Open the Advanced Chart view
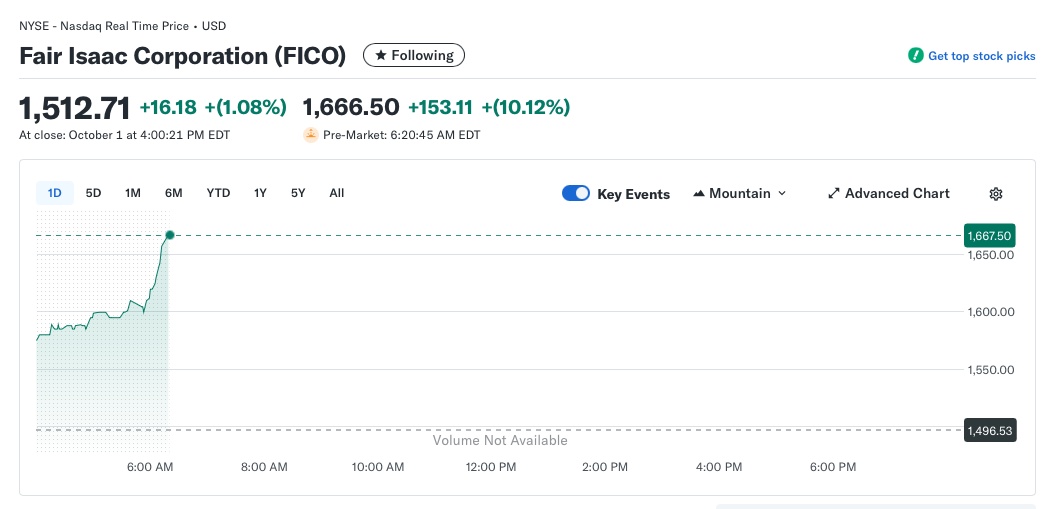 [x=896, y=194]
